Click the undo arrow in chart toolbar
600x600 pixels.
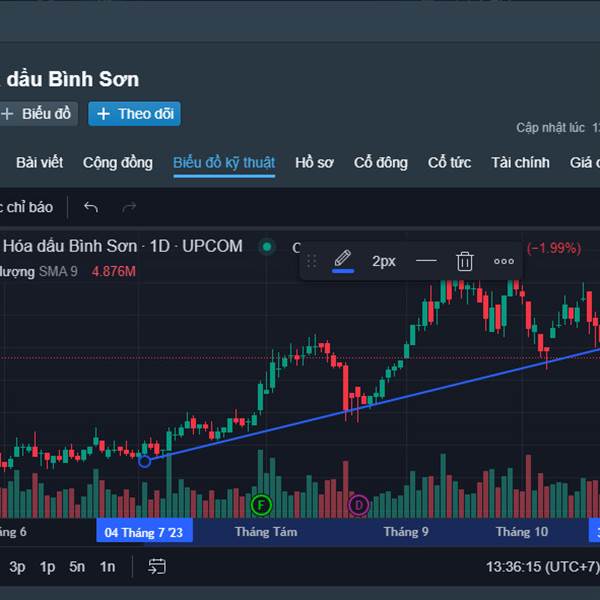(91, 207)
